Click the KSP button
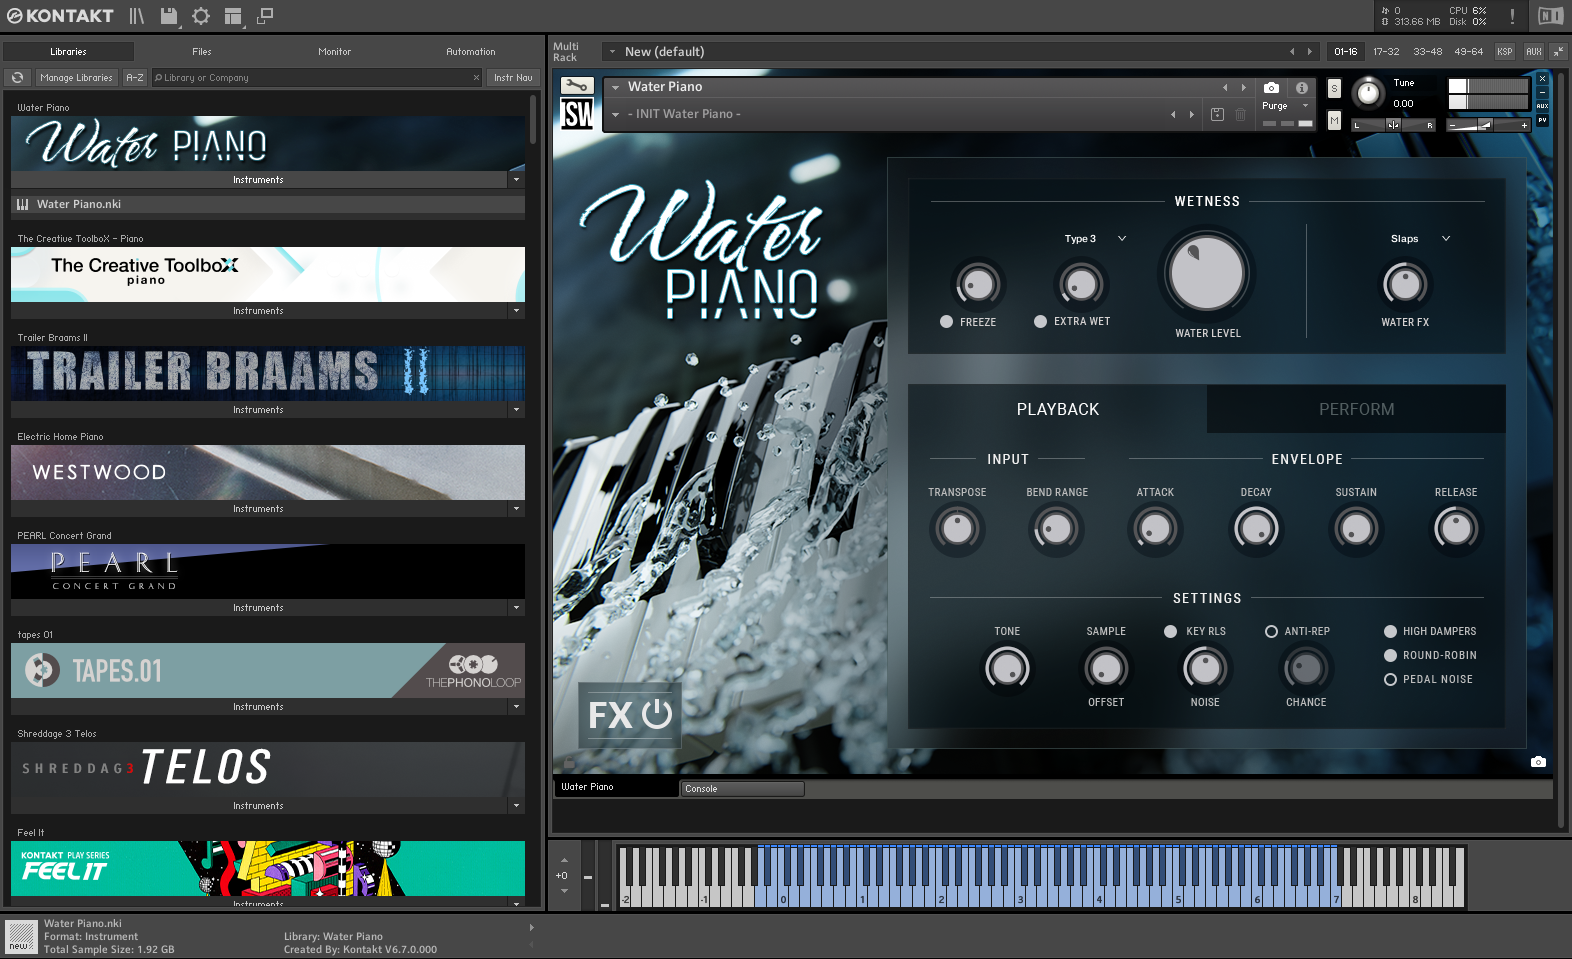The height and width of the screenshot is (959, 1572). (x=1505, y=51)
